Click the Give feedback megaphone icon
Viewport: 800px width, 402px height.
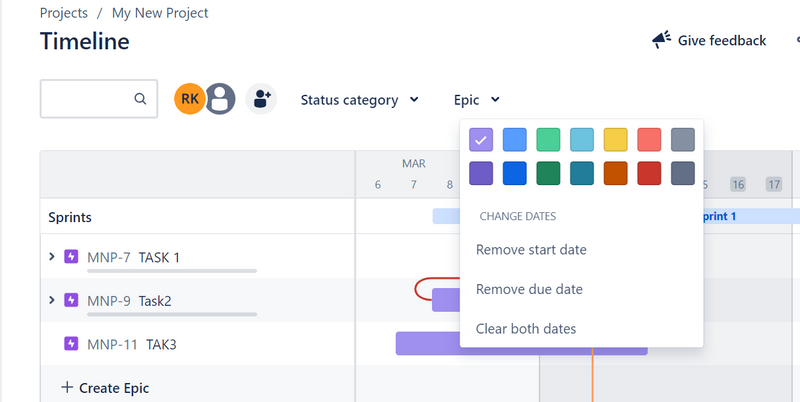[661, 40]
